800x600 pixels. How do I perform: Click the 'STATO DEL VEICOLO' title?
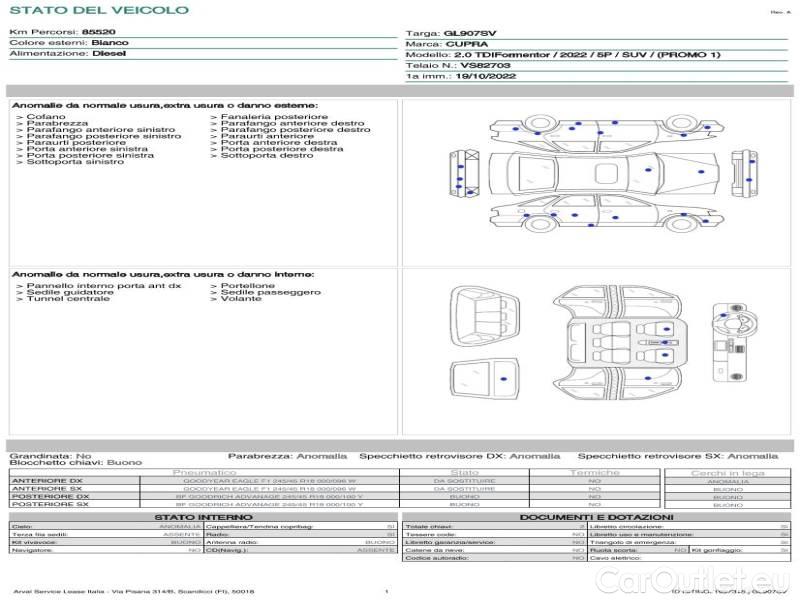pyautogui.click(x=98, y=10)
